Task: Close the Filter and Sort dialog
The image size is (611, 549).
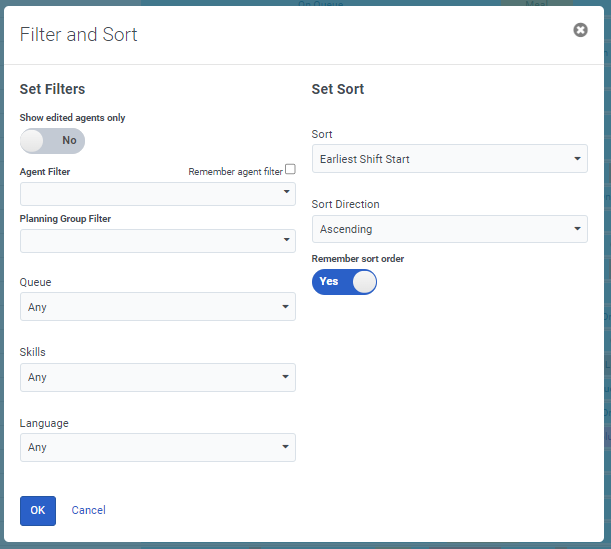Action: [x=580, y=30]
